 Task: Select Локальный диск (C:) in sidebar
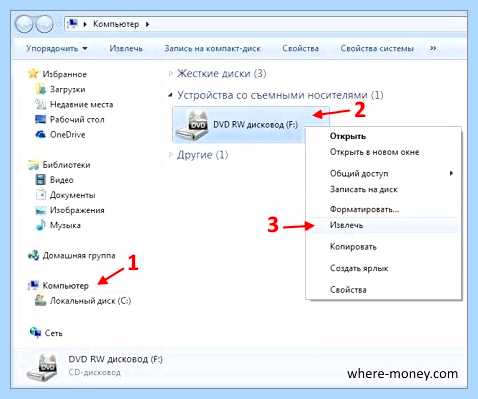tap(90, 301)
